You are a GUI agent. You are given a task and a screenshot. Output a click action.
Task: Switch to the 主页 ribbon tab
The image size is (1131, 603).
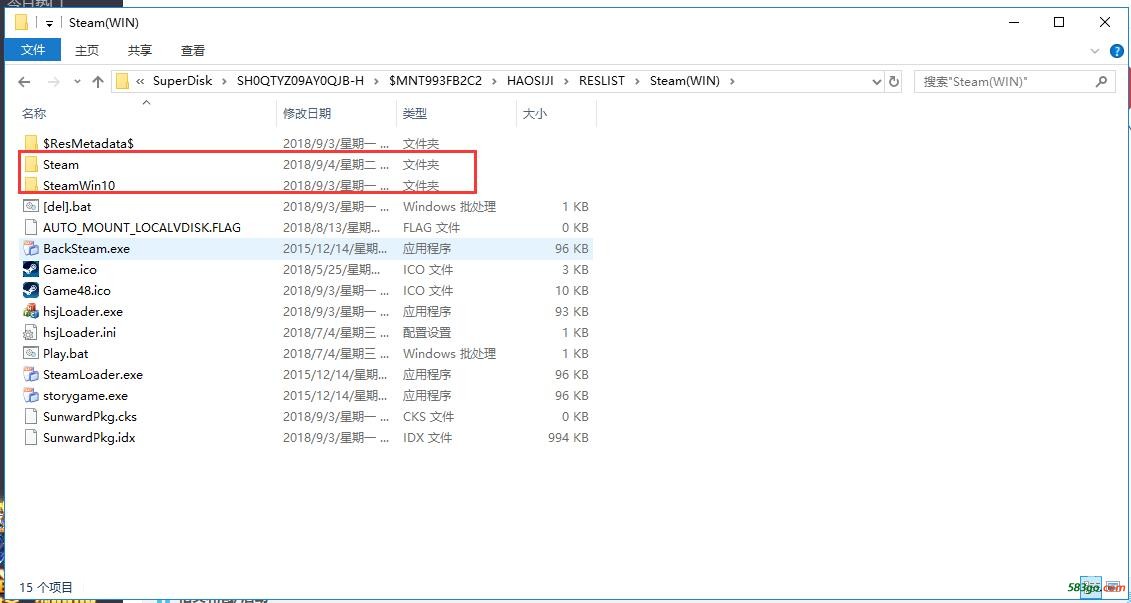87,50
